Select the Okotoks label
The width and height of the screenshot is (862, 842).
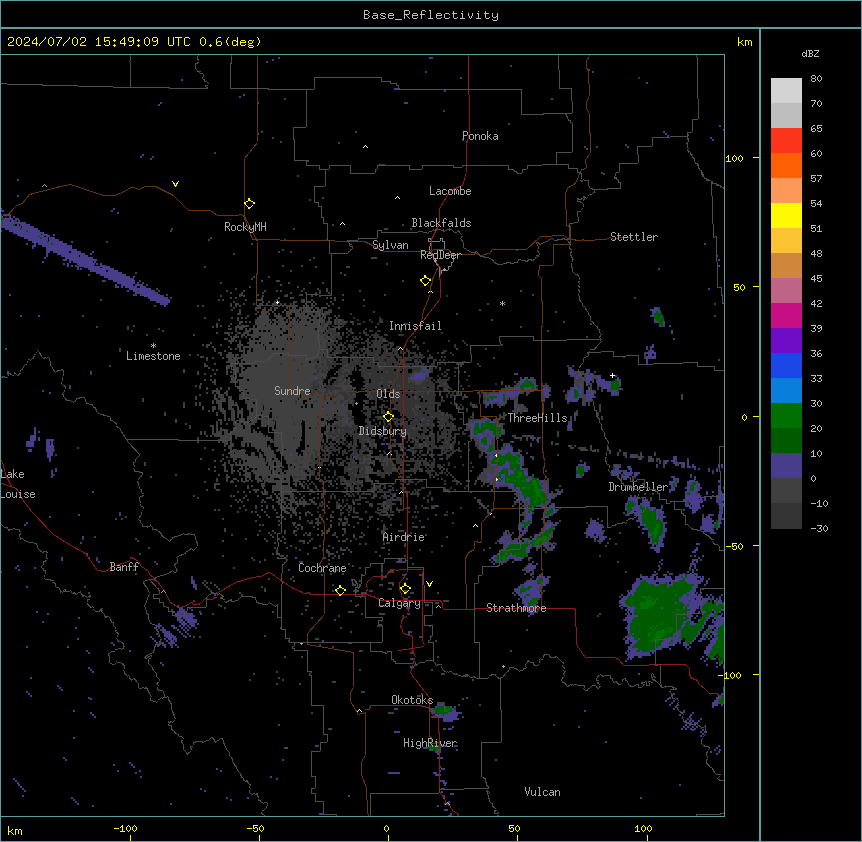pyautogui.click(x=412, y=700)
